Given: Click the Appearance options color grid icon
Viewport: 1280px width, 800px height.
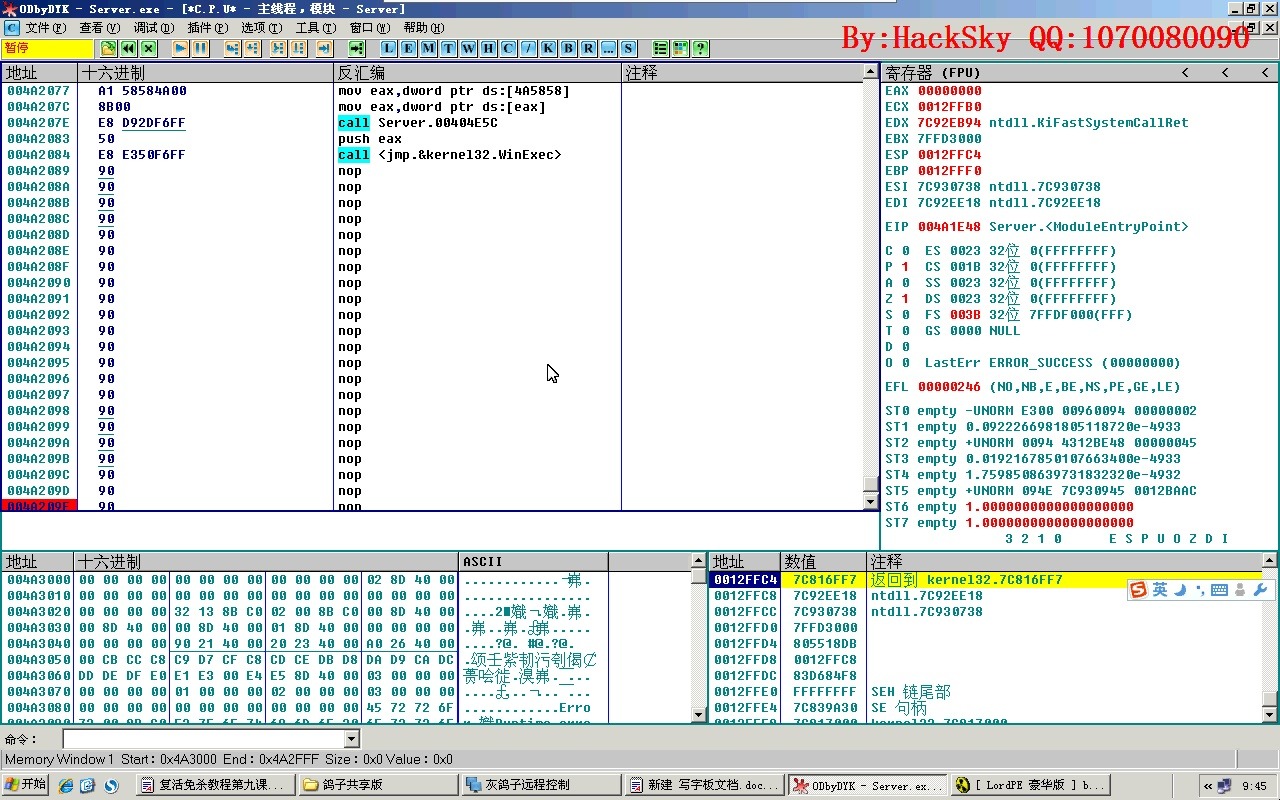Looking at the screenshot, I should 680,48.
